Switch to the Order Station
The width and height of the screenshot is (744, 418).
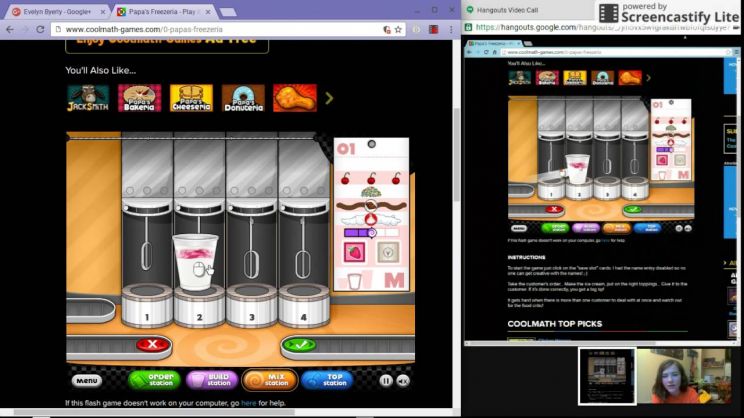[x=154, y=380]
